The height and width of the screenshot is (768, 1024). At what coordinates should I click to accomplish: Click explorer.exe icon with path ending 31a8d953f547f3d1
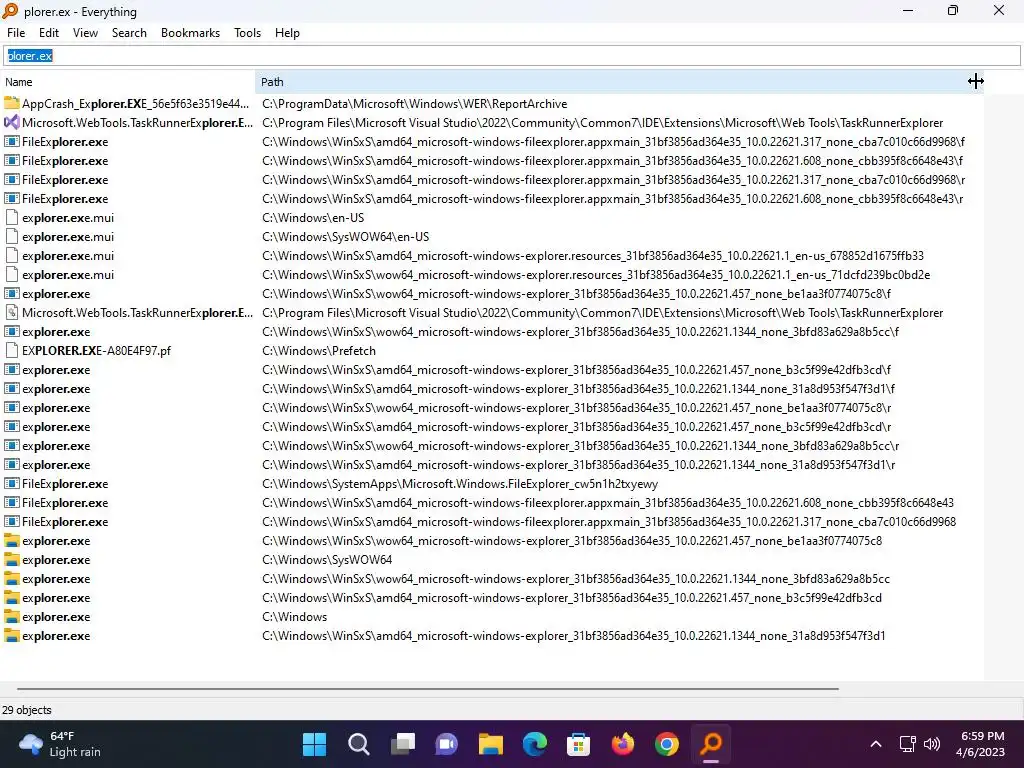coord(11,635)
